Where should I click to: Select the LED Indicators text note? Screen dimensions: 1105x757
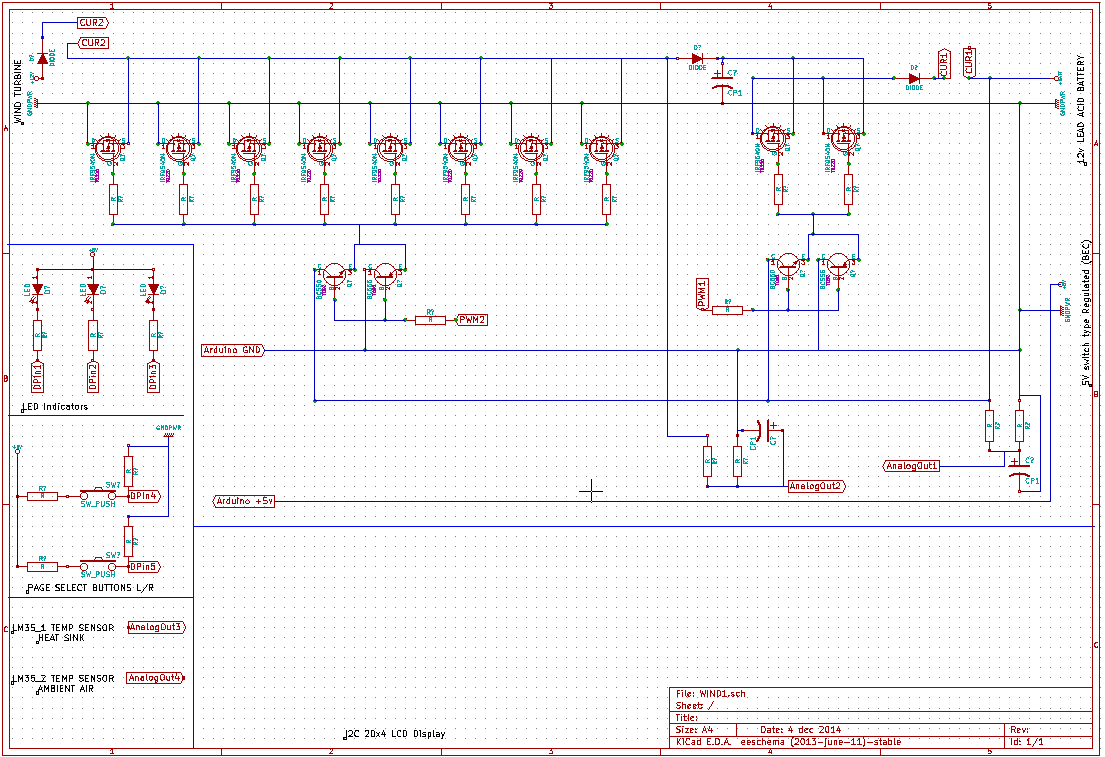[x=55, y=407]
